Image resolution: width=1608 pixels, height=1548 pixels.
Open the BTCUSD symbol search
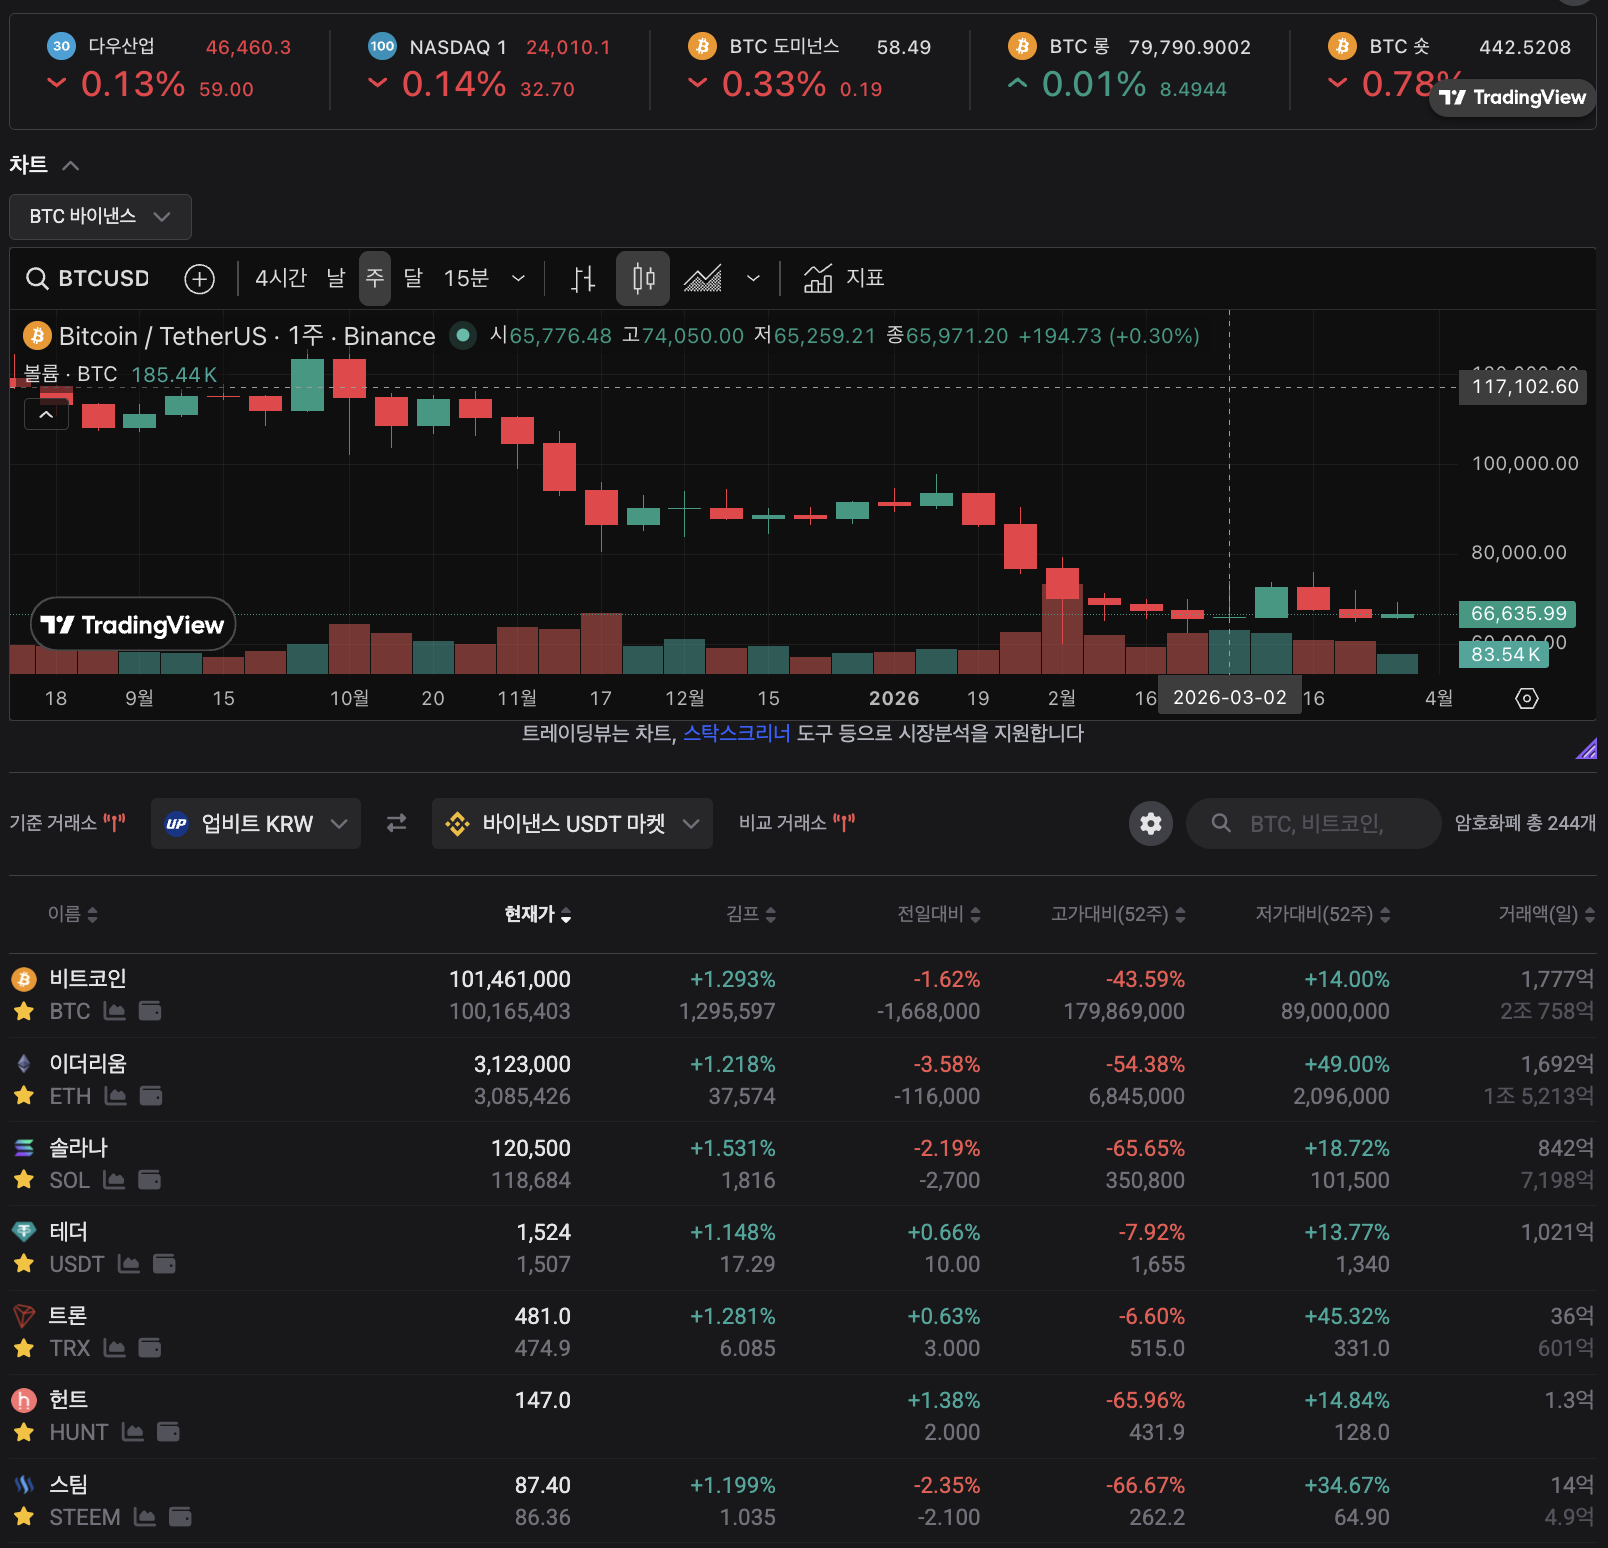88,278
